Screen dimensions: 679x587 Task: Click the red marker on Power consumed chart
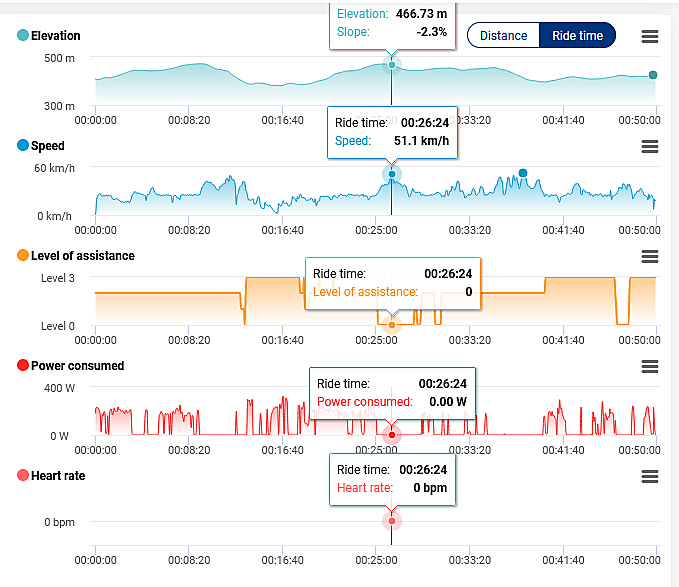[392, 435]
